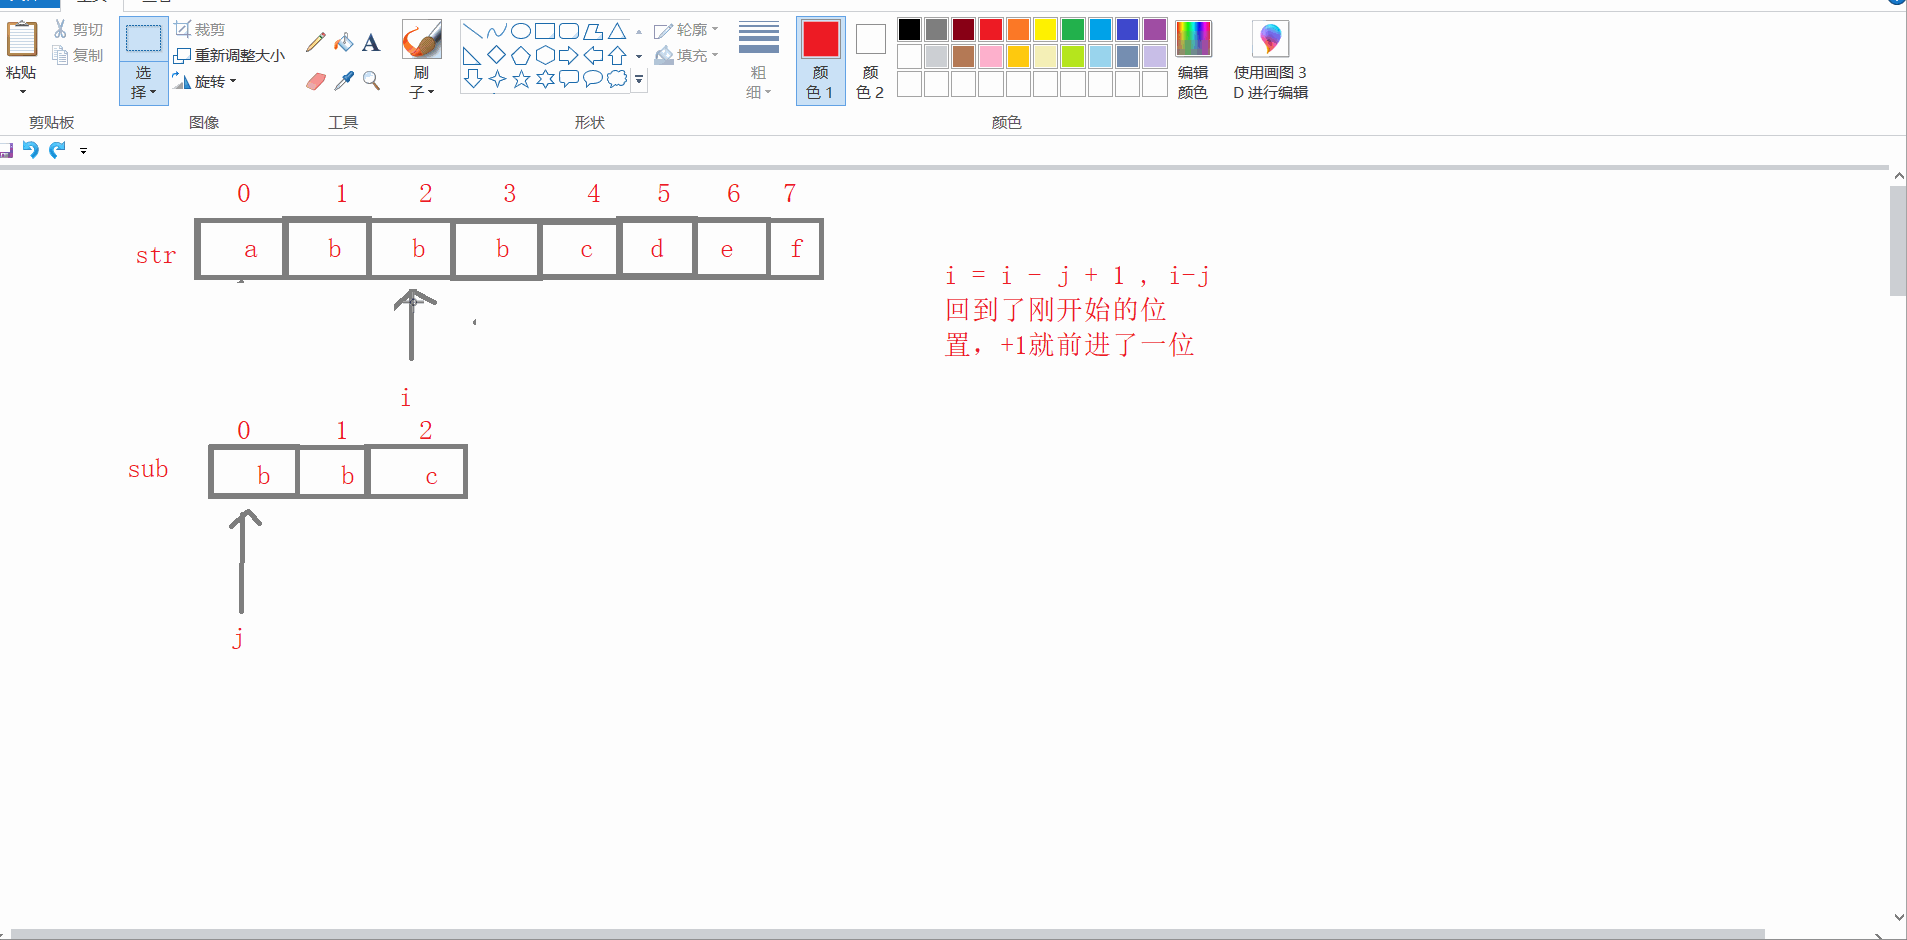Screen dimensions: 1907x940
Task: Select the Fill with color tool
Action: pyautogui.click(x=343, y=42)
